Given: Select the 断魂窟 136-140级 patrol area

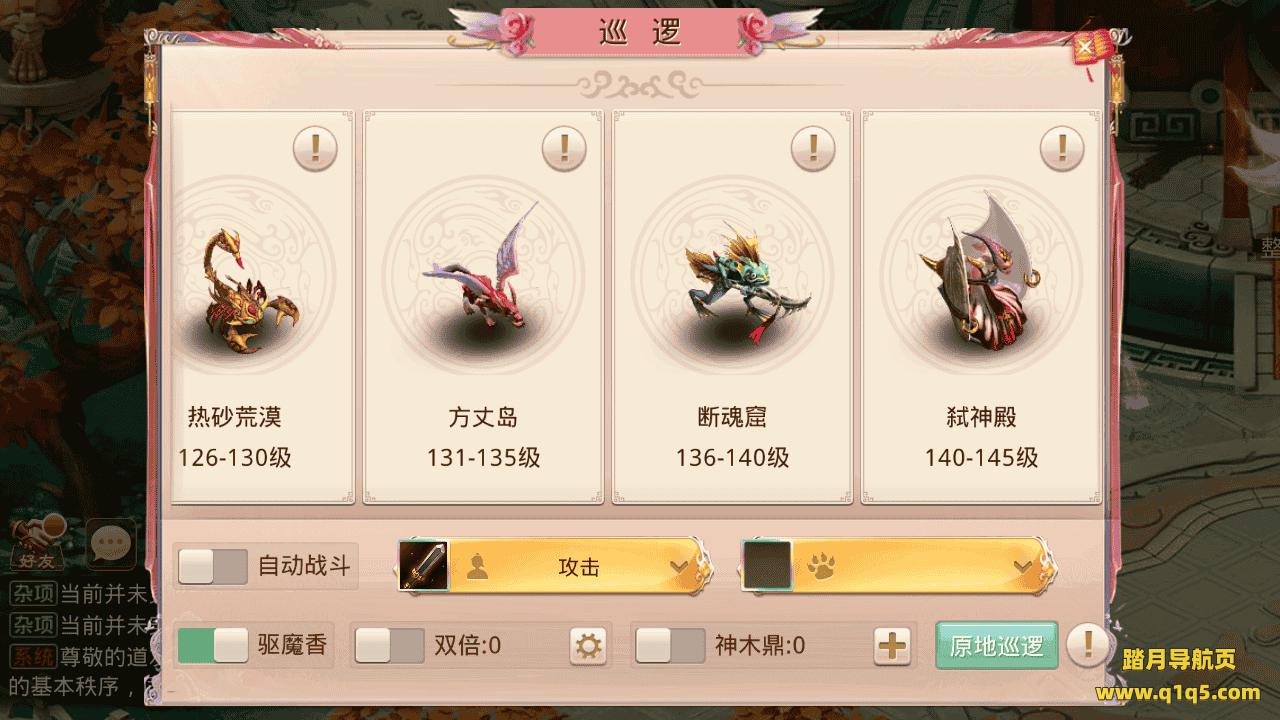Looking at the screenshot, I should tap(732, 307).
